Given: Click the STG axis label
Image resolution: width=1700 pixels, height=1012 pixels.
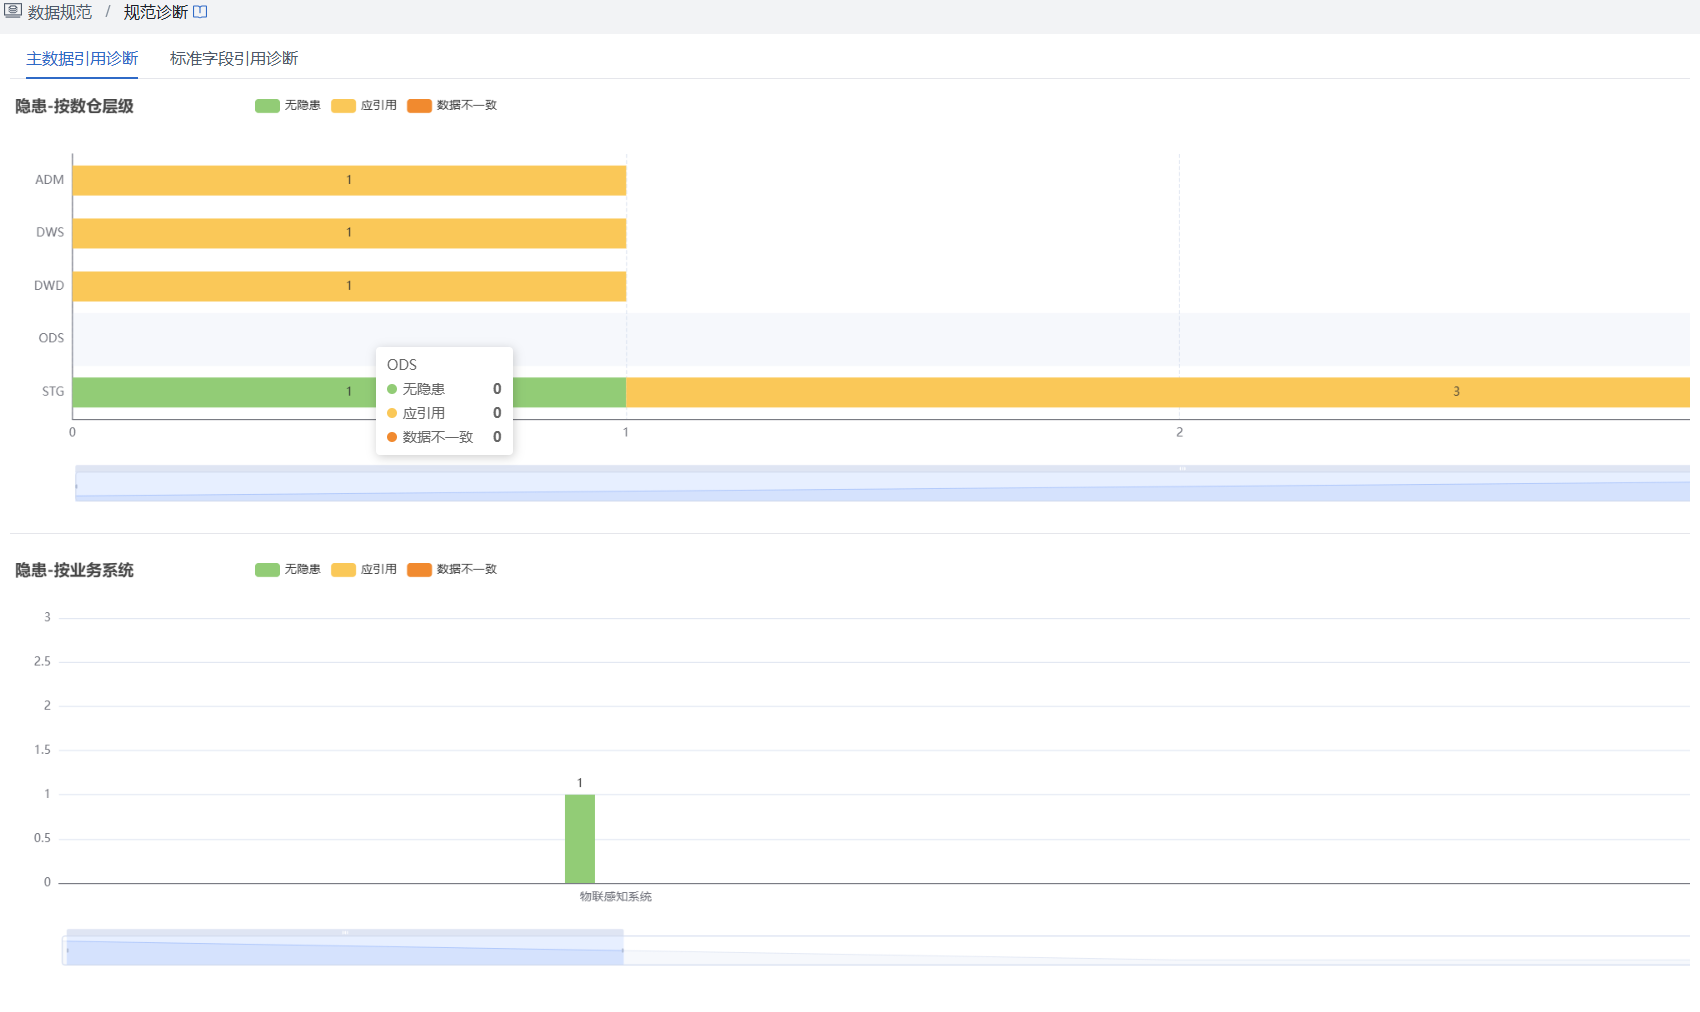Looking at the screenshot, I should coord(53,391).
